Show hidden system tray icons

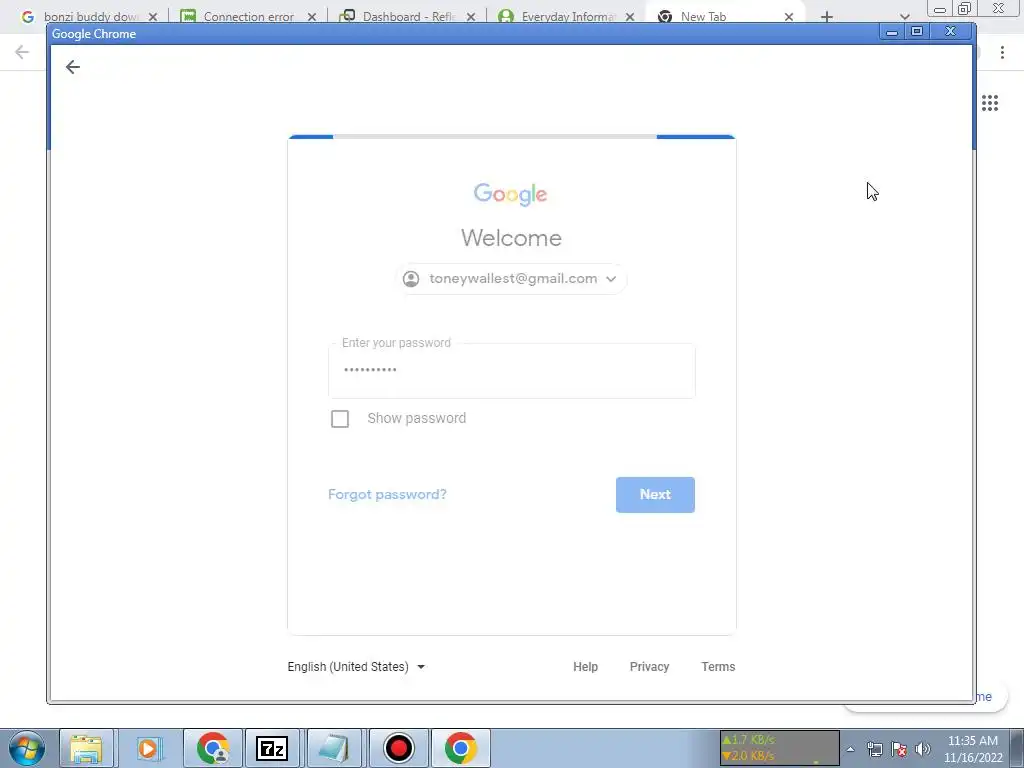tap(850, 749)
